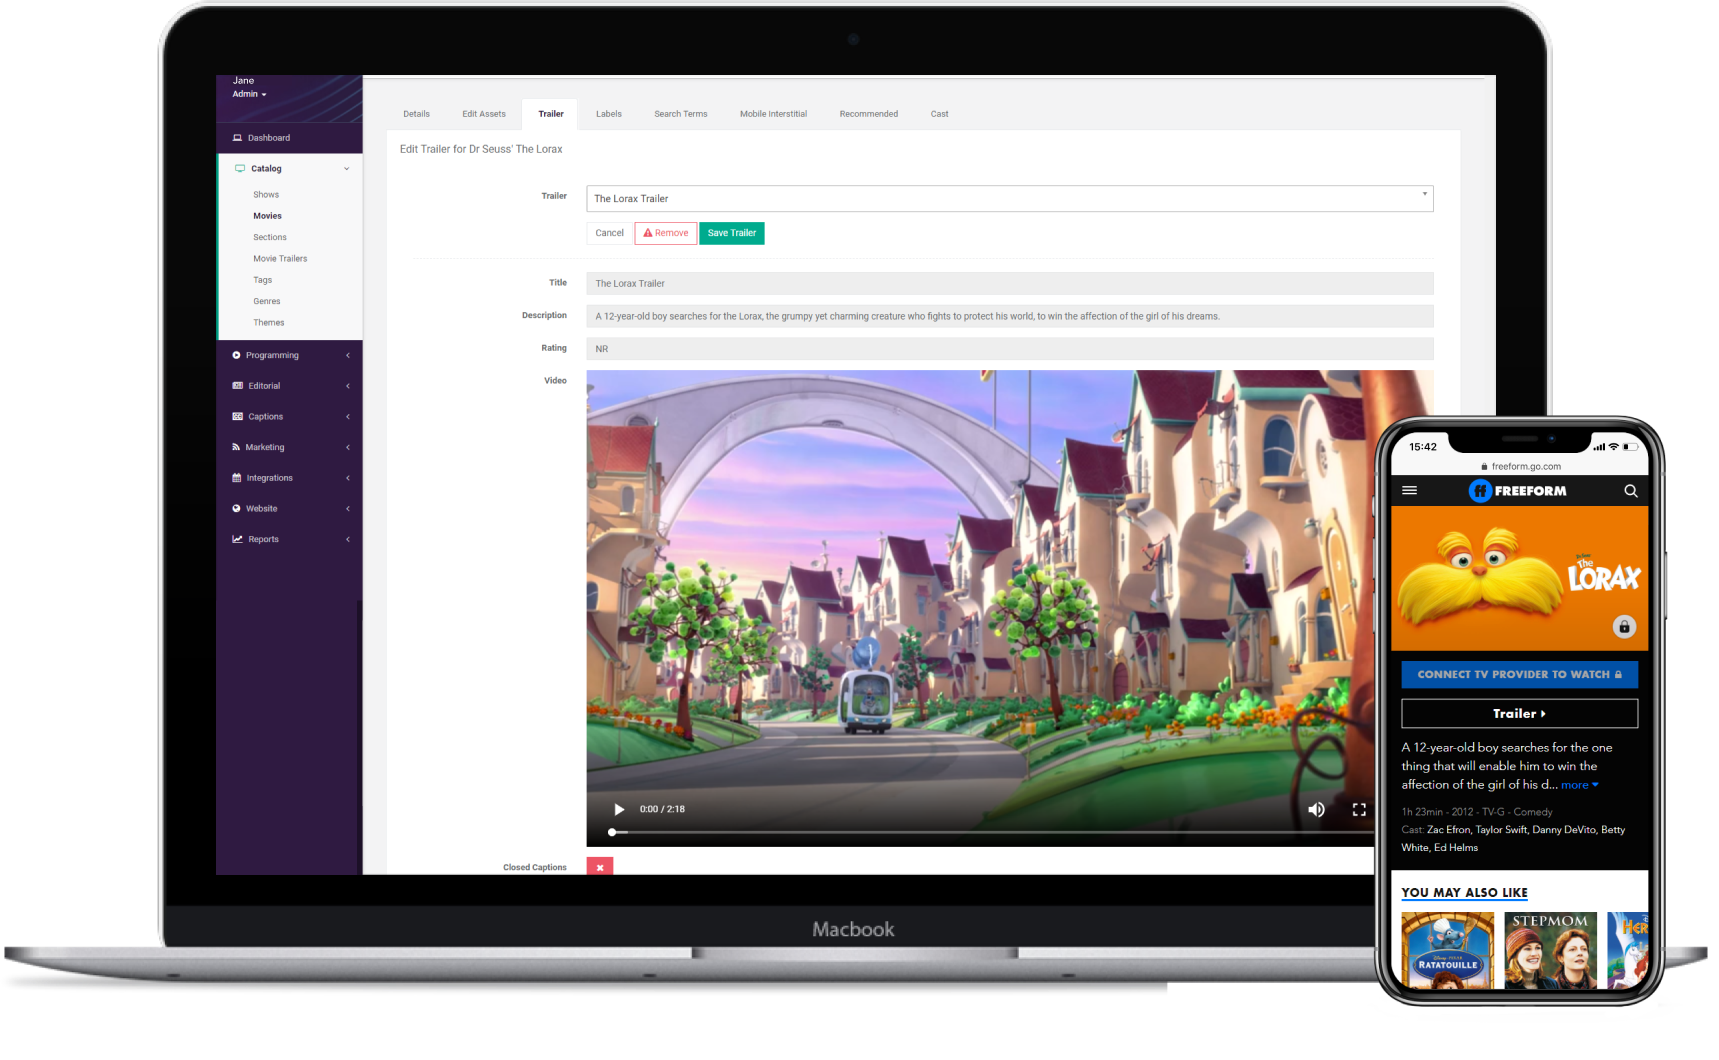Click the Catalog monitor icon
Viewport: 1719px width, 1060px height.
pyautogui.click(x=240, y=168)
